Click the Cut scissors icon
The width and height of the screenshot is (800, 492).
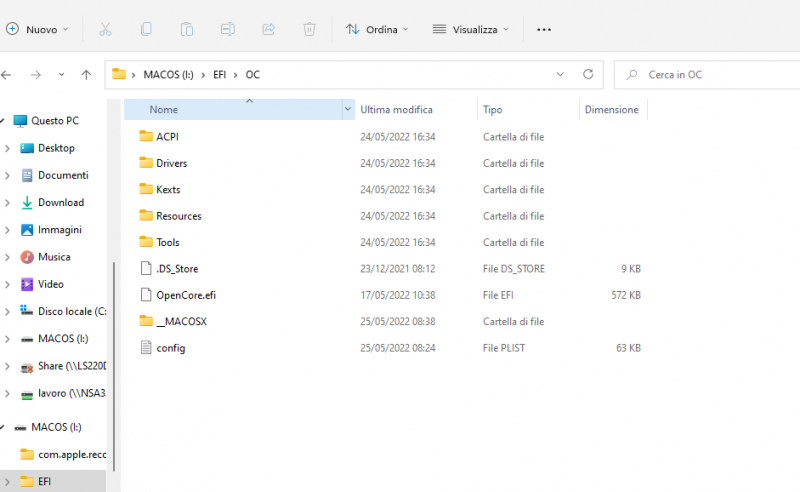(105, 30)
